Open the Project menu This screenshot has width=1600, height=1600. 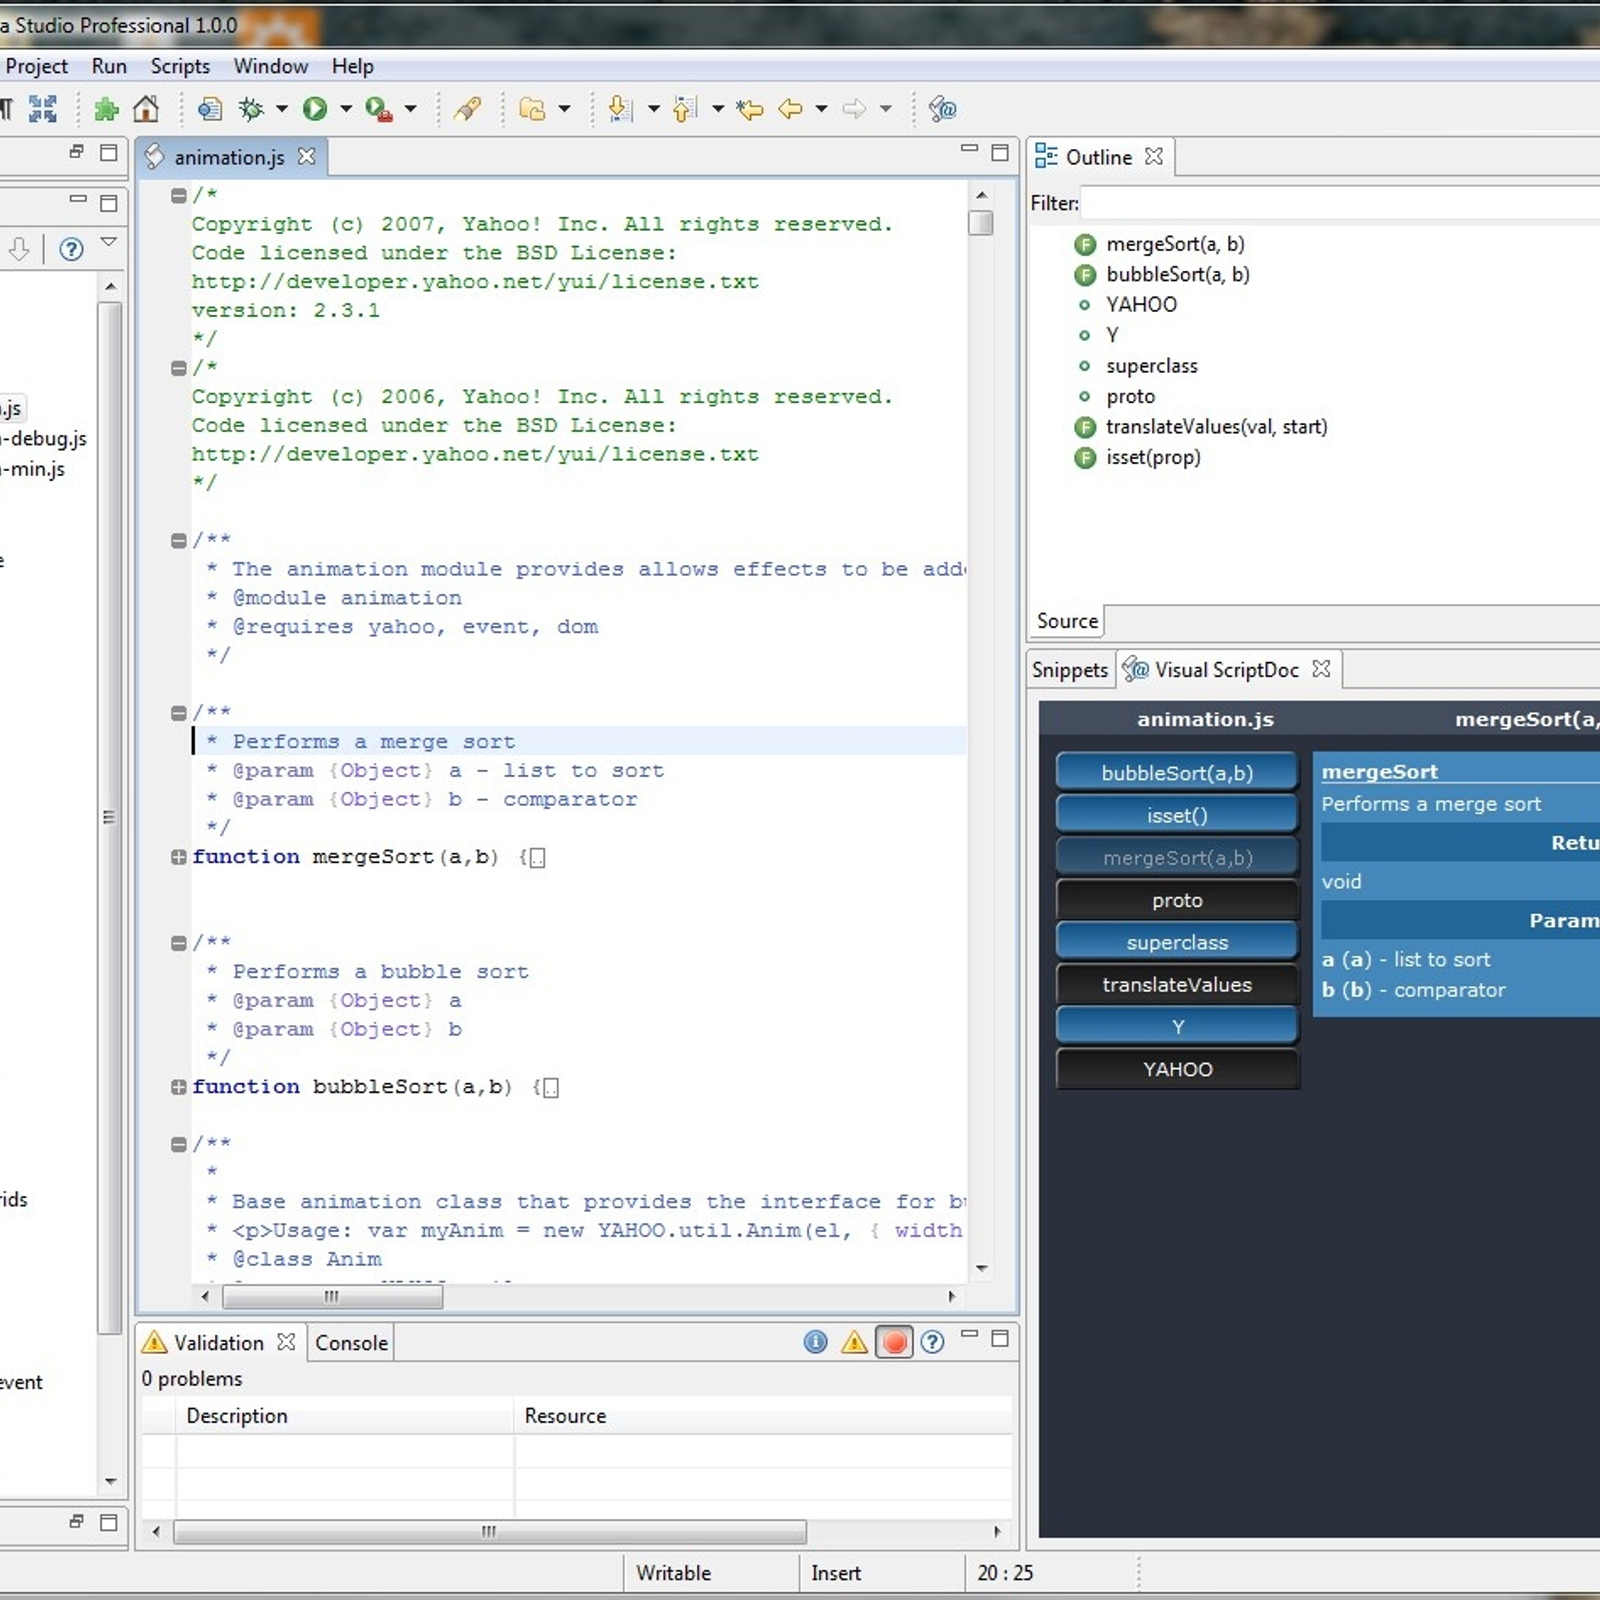click(37, 66)
